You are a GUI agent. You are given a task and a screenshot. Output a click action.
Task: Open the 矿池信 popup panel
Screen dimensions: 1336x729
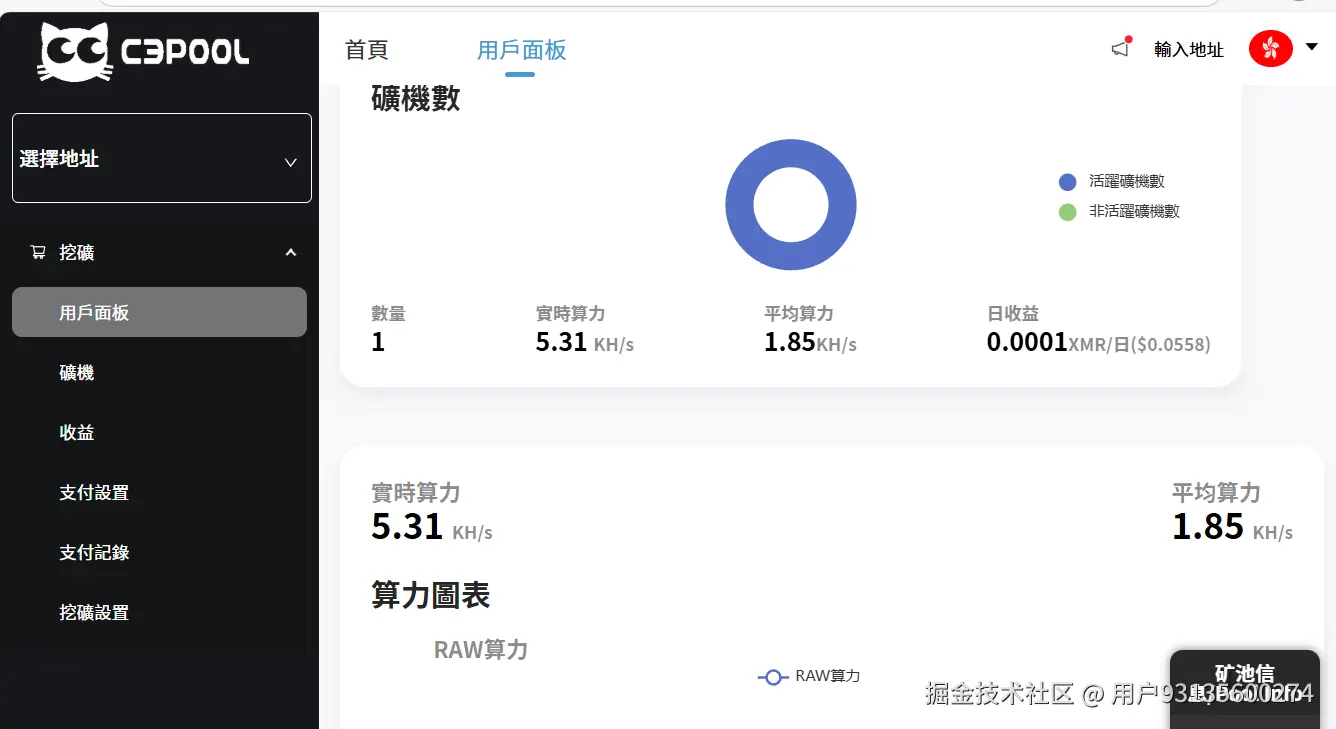tap(1245, 688)
